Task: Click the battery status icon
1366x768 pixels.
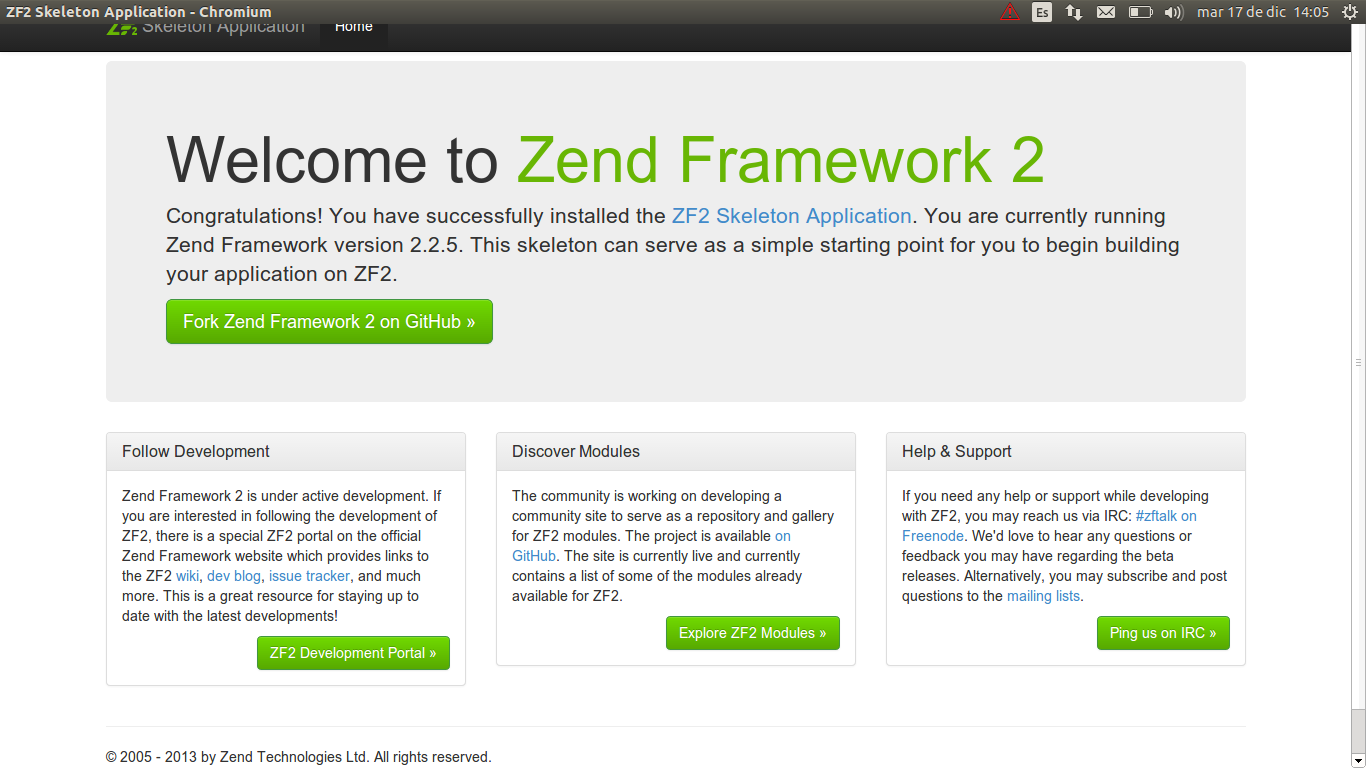Action: (1140, 12)
